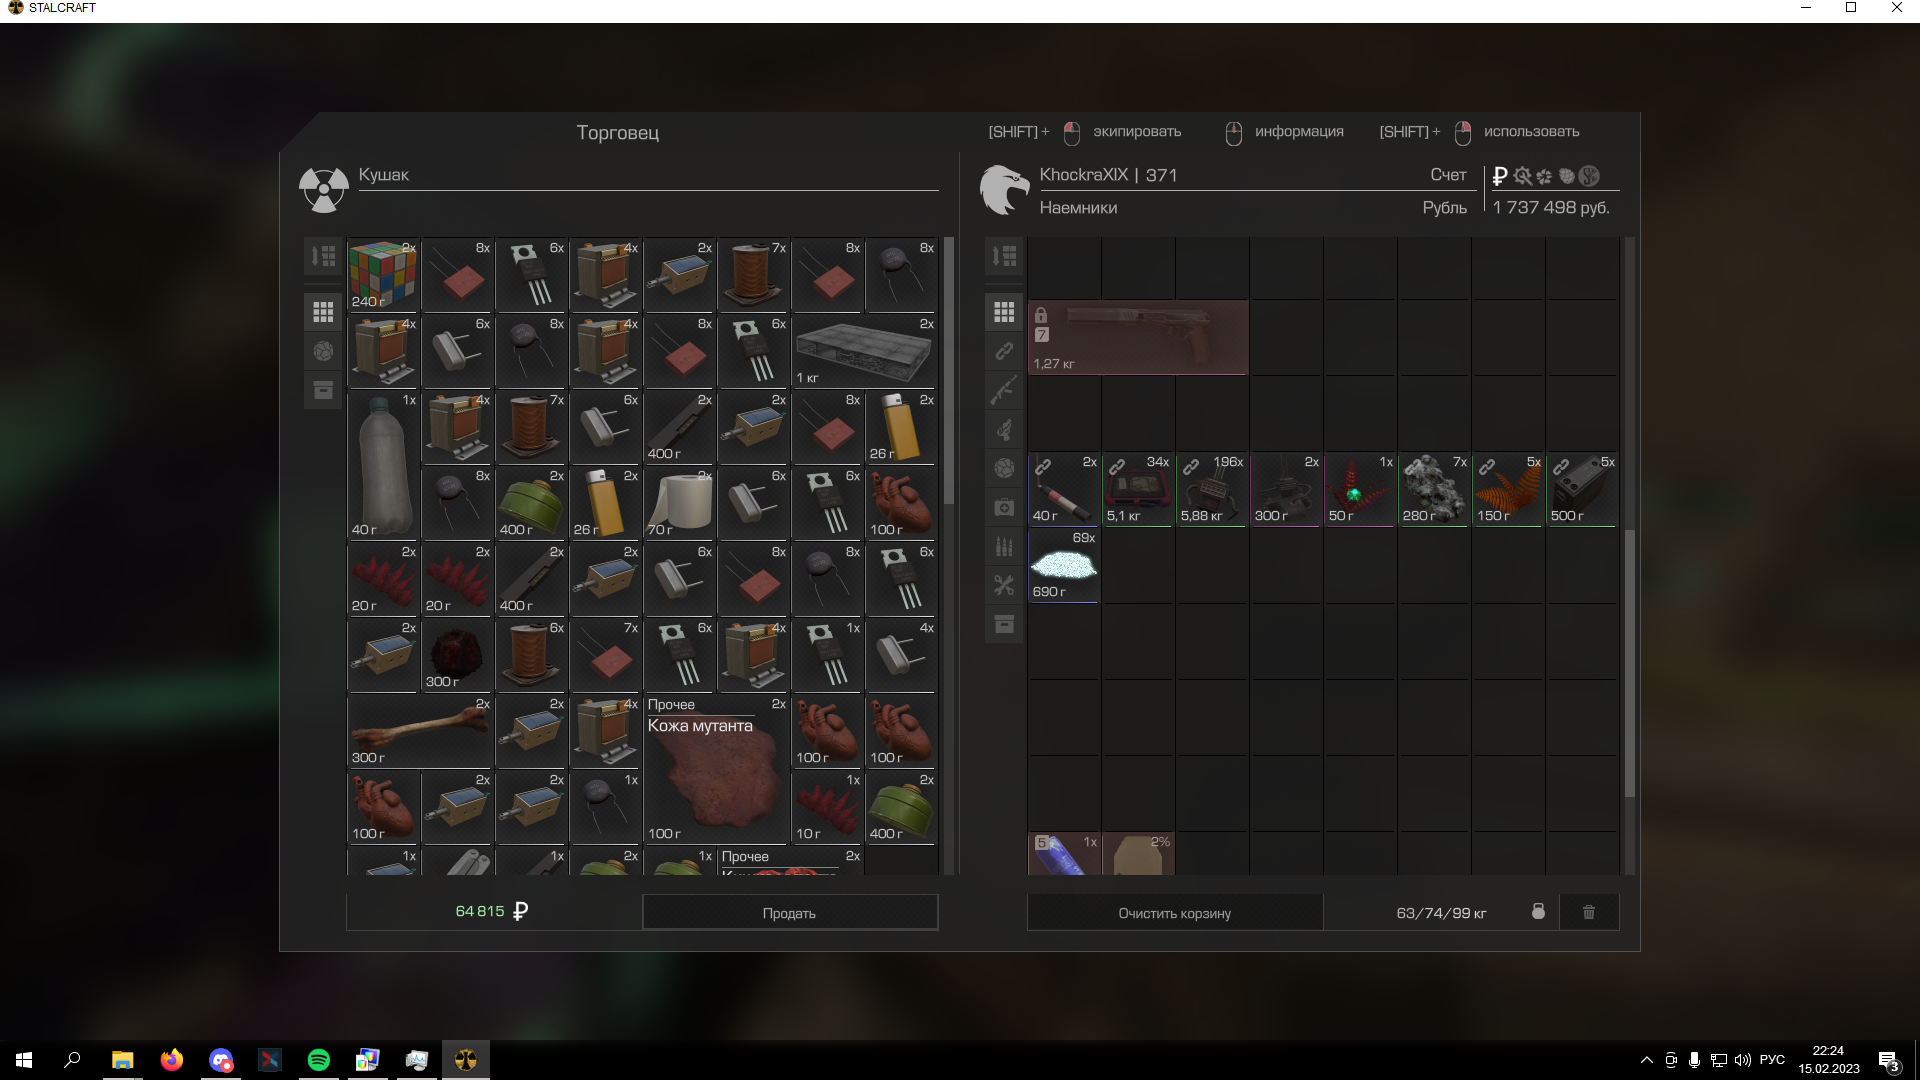Select player all-items grid filter
Image resolution: width=1920 pixels, height=1080 pixels.
1004,312
